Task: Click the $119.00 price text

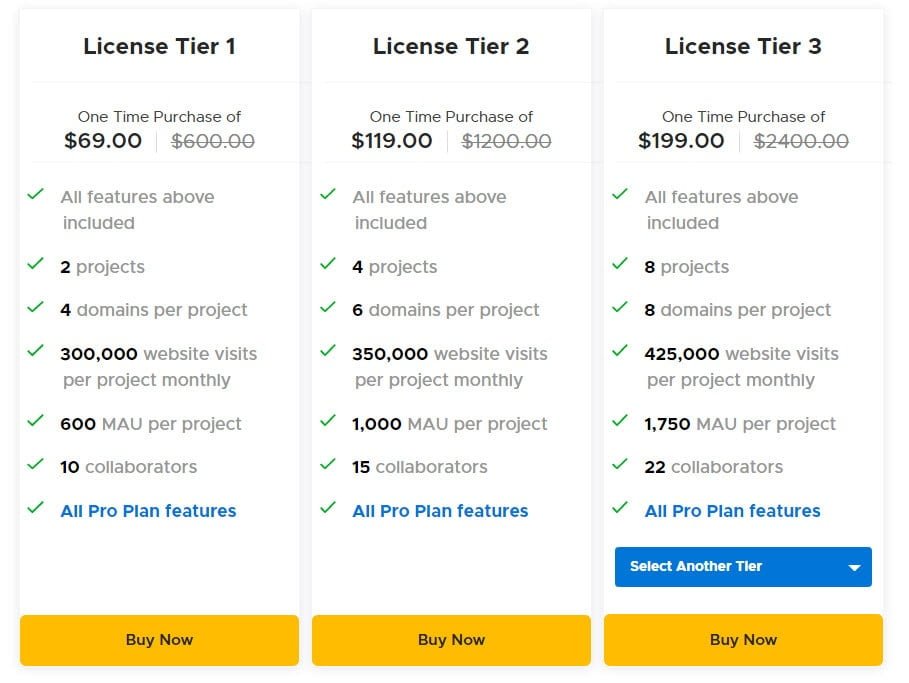Action: (x=391, y=140)
